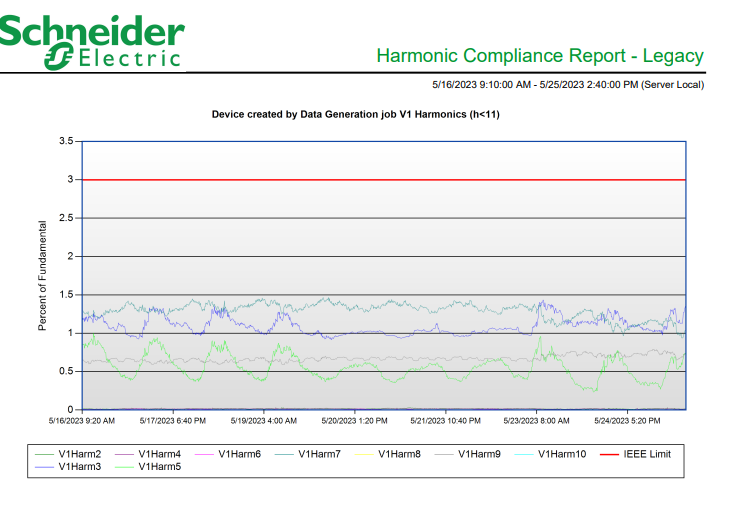Click the V1Harm2 legend line swatch
This screenshot has width=738, height=525.
pyautogui.click(x=44, y=454)
